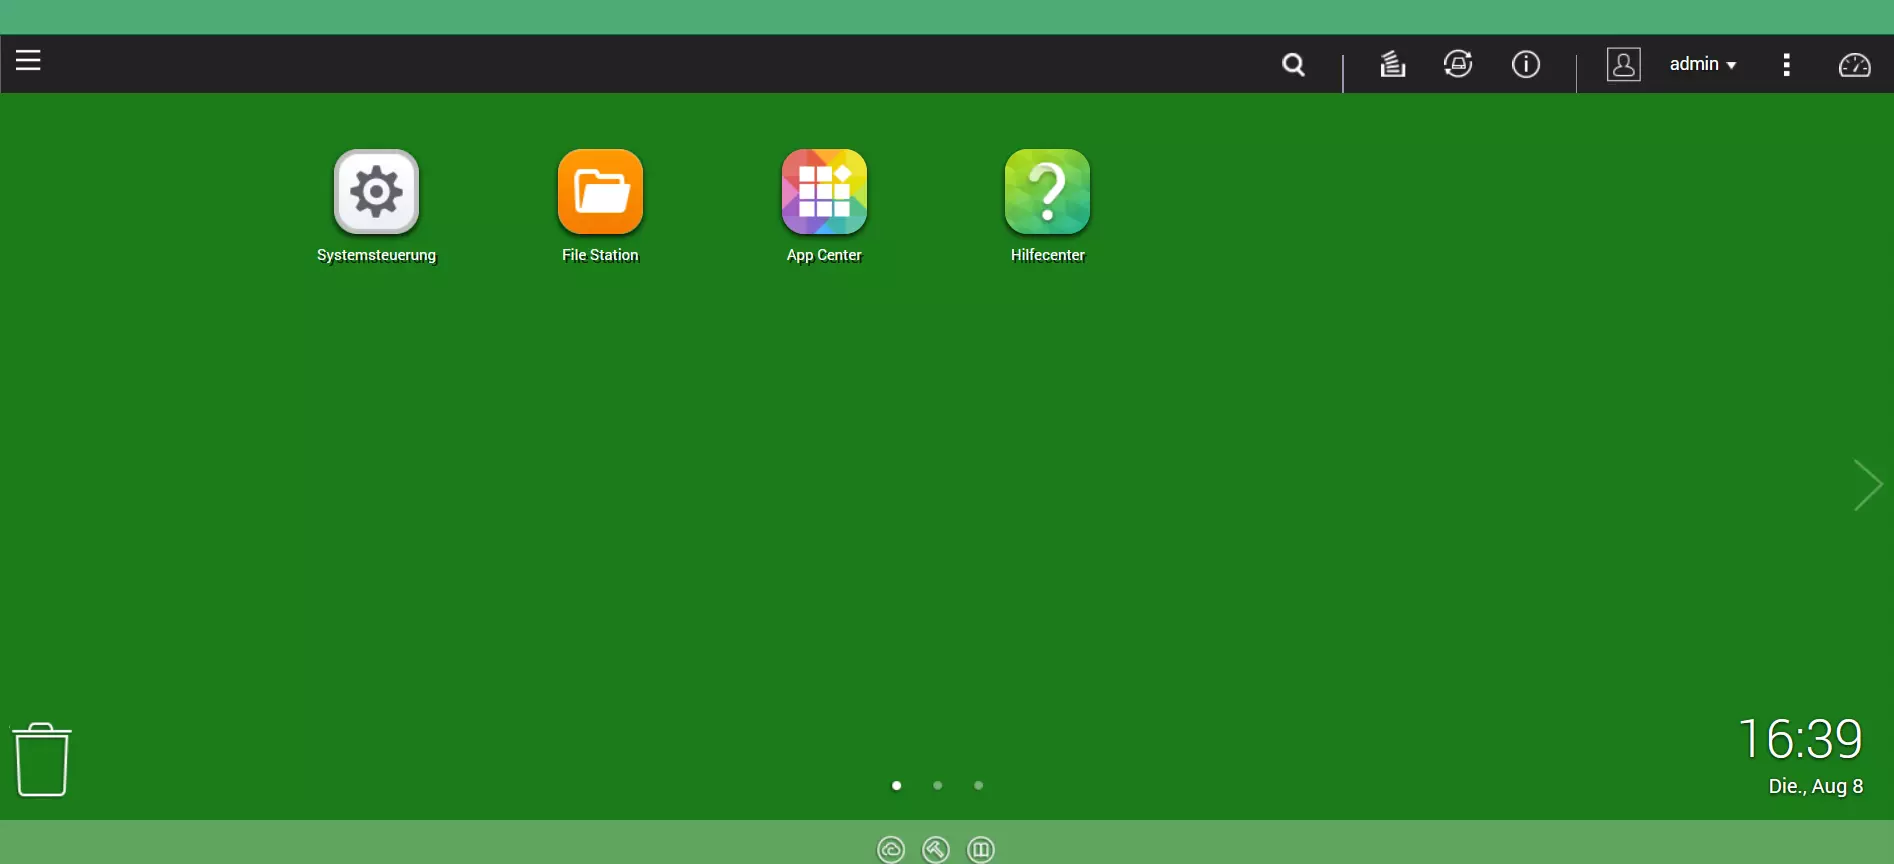
Task: Click the Systemsteuerung label text
Action: [376, 256]
